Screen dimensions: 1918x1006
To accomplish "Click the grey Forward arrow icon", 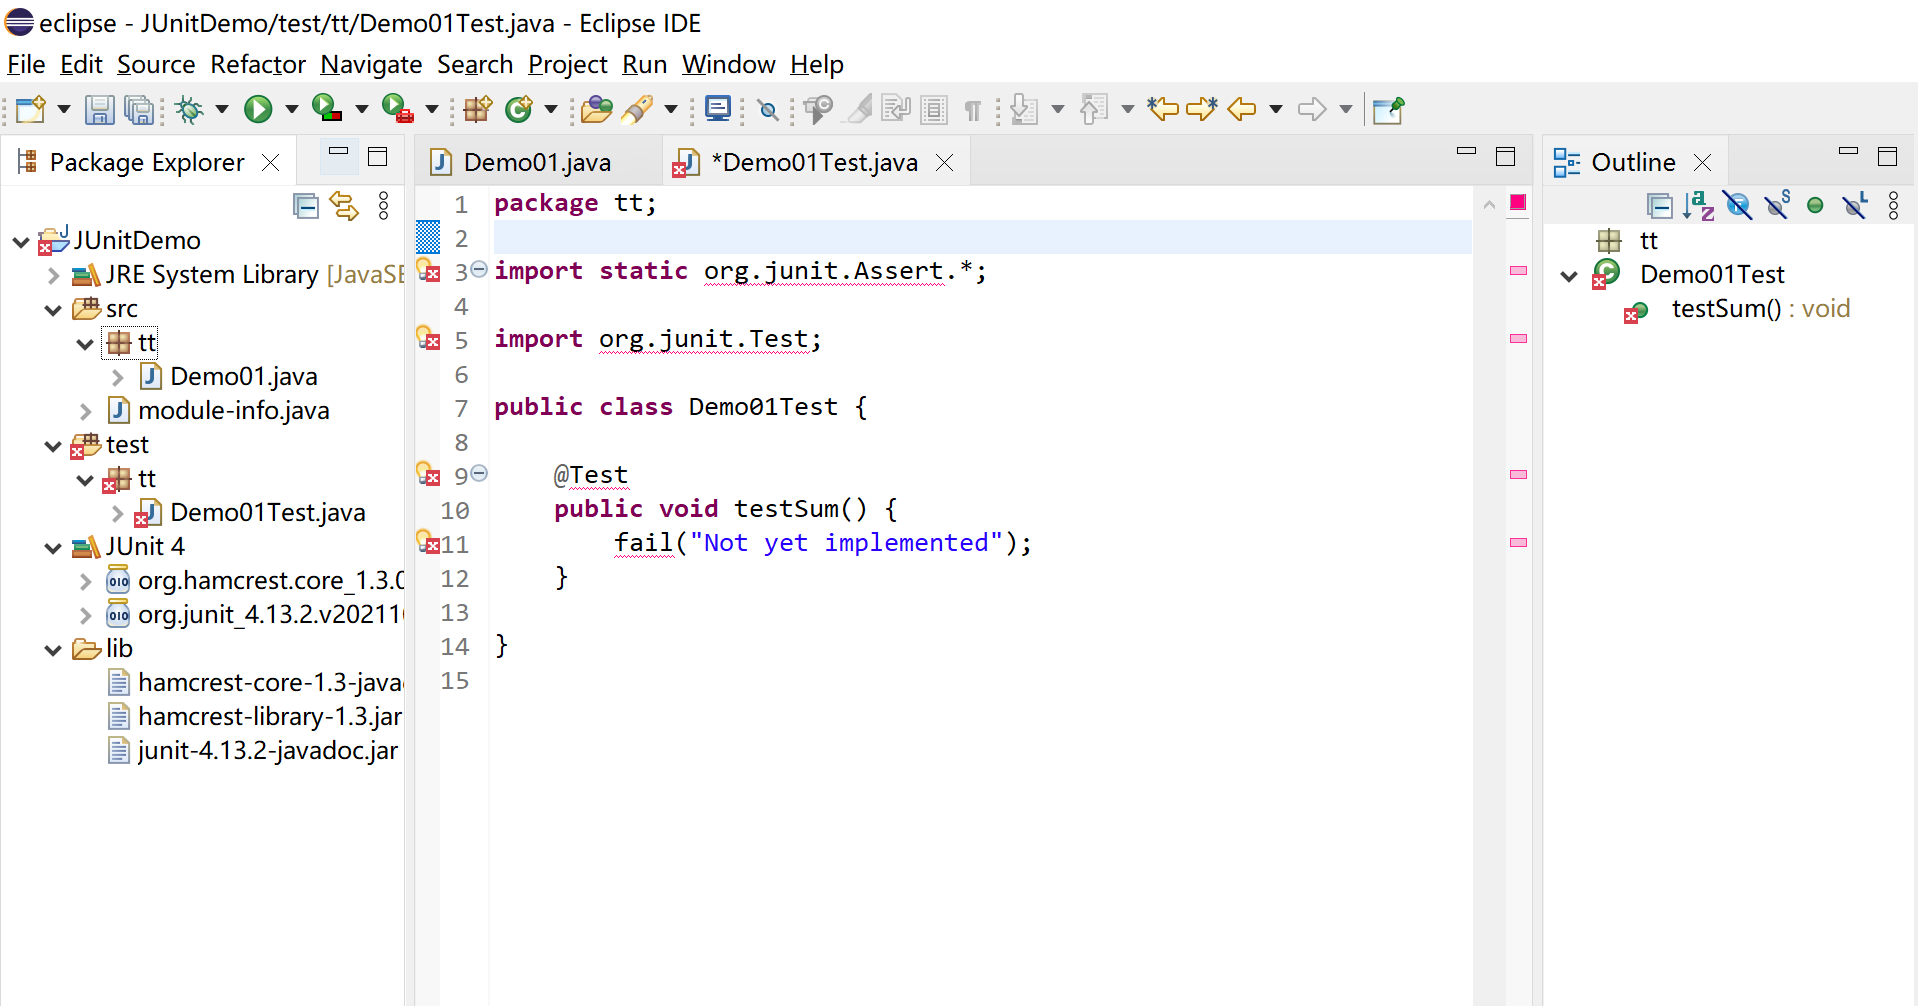I will point(1312,108).
